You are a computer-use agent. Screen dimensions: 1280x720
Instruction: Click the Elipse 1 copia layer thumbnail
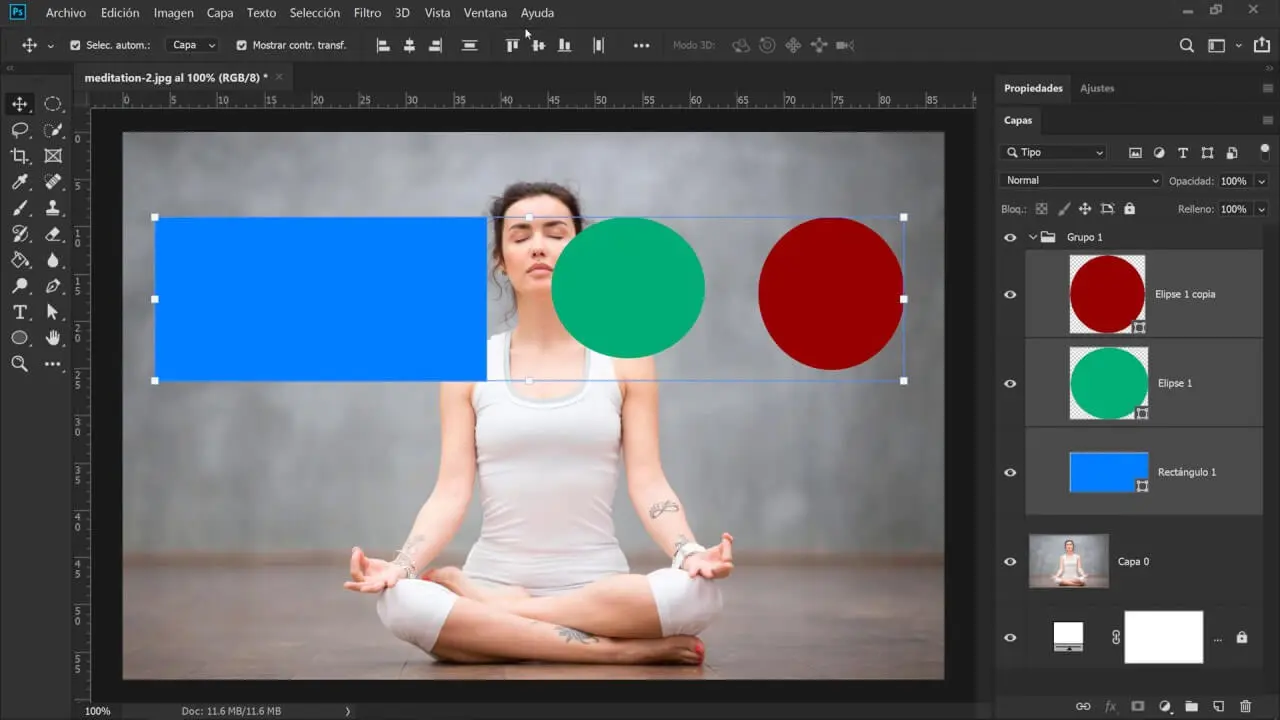1108,294
